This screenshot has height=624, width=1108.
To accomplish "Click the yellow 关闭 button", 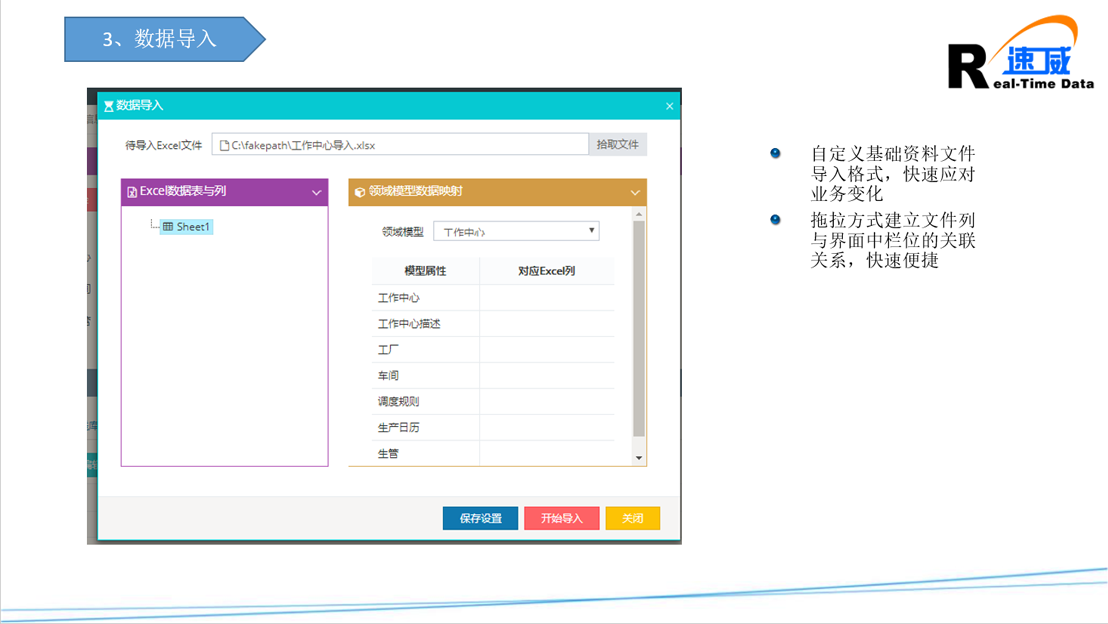I will 632,518.
